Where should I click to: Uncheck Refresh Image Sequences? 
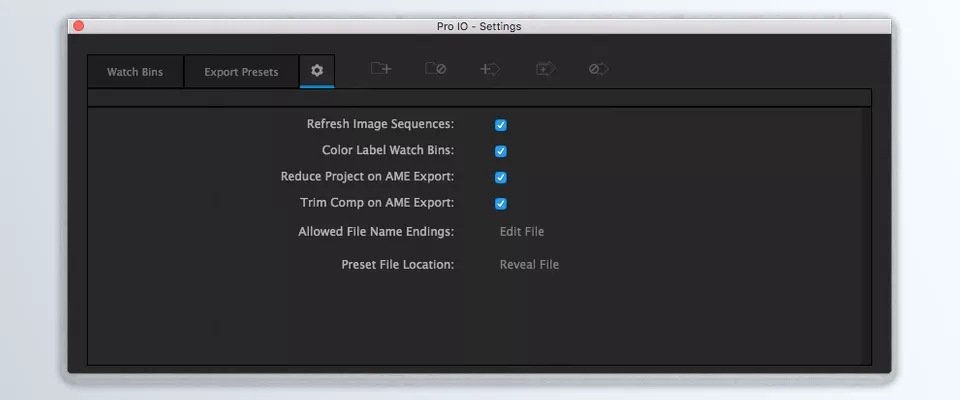tap(501, 125)
